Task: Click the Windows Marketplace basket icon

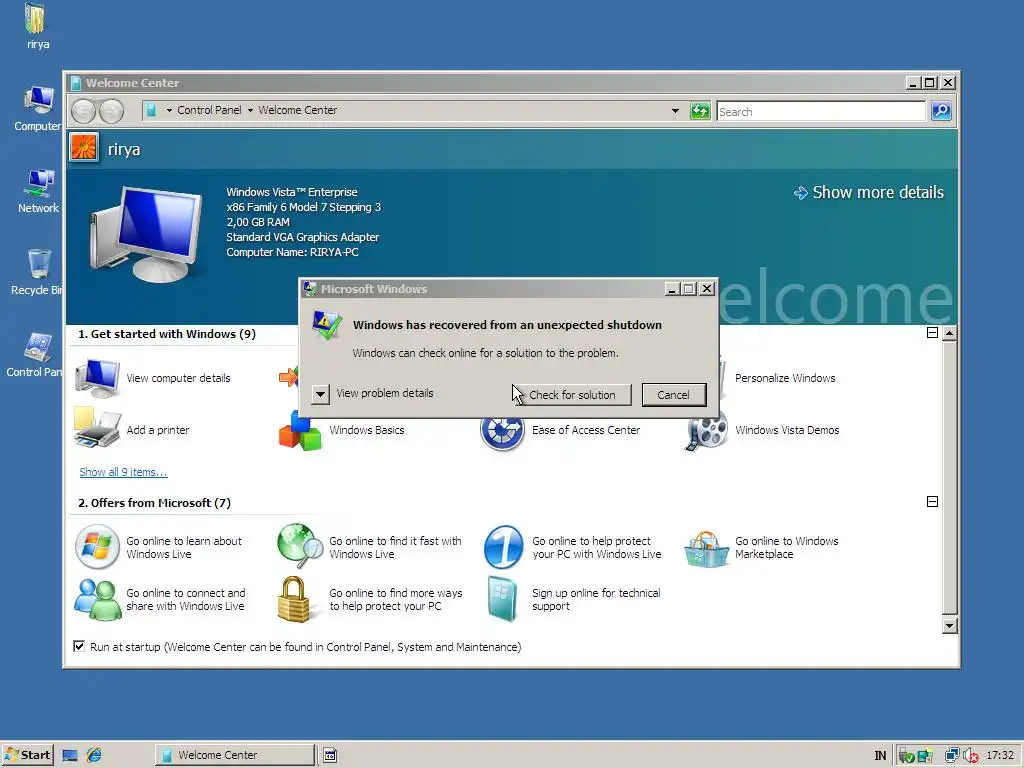Action: 706,549
